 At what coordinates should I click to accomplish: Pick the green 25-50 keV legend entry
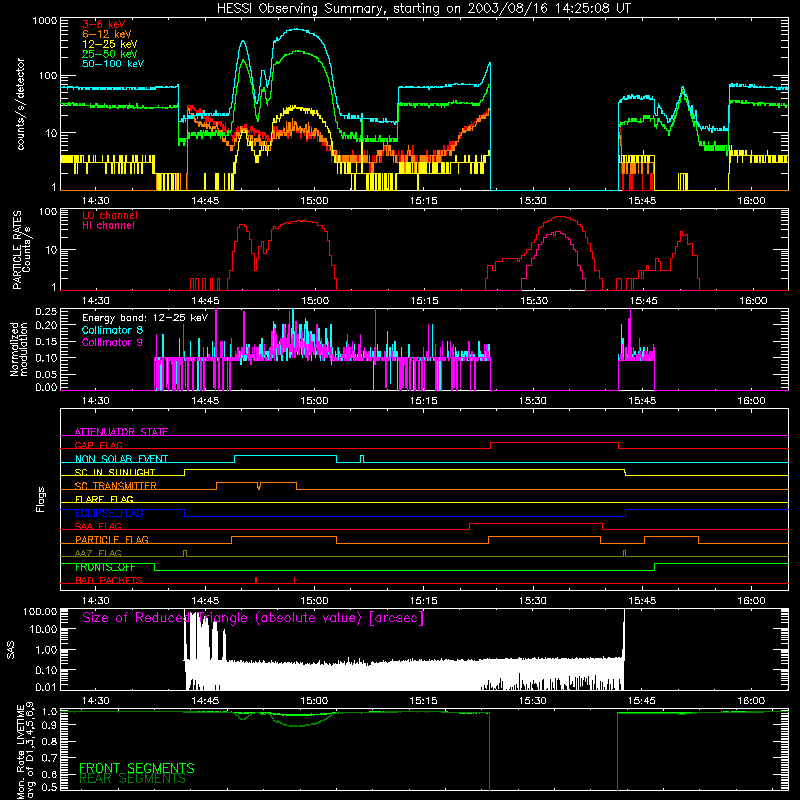[x=109, y=54]
